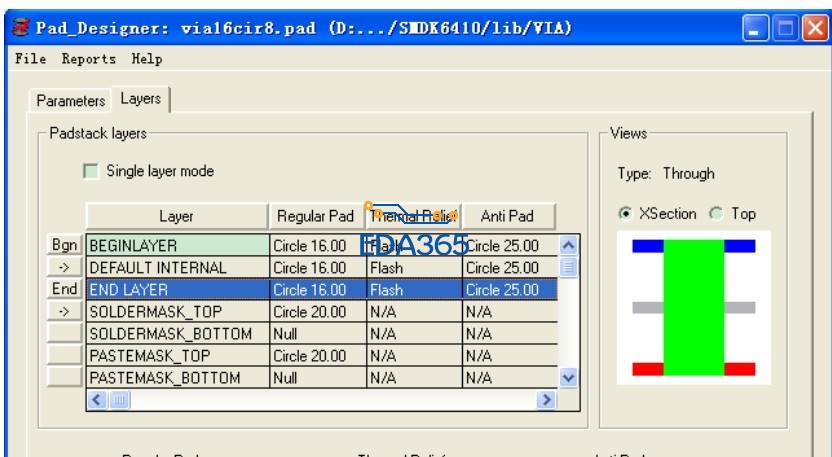832x457 pixels.
Task: Click layer table scroll down arrow
Action: click(x=568, y=378)
